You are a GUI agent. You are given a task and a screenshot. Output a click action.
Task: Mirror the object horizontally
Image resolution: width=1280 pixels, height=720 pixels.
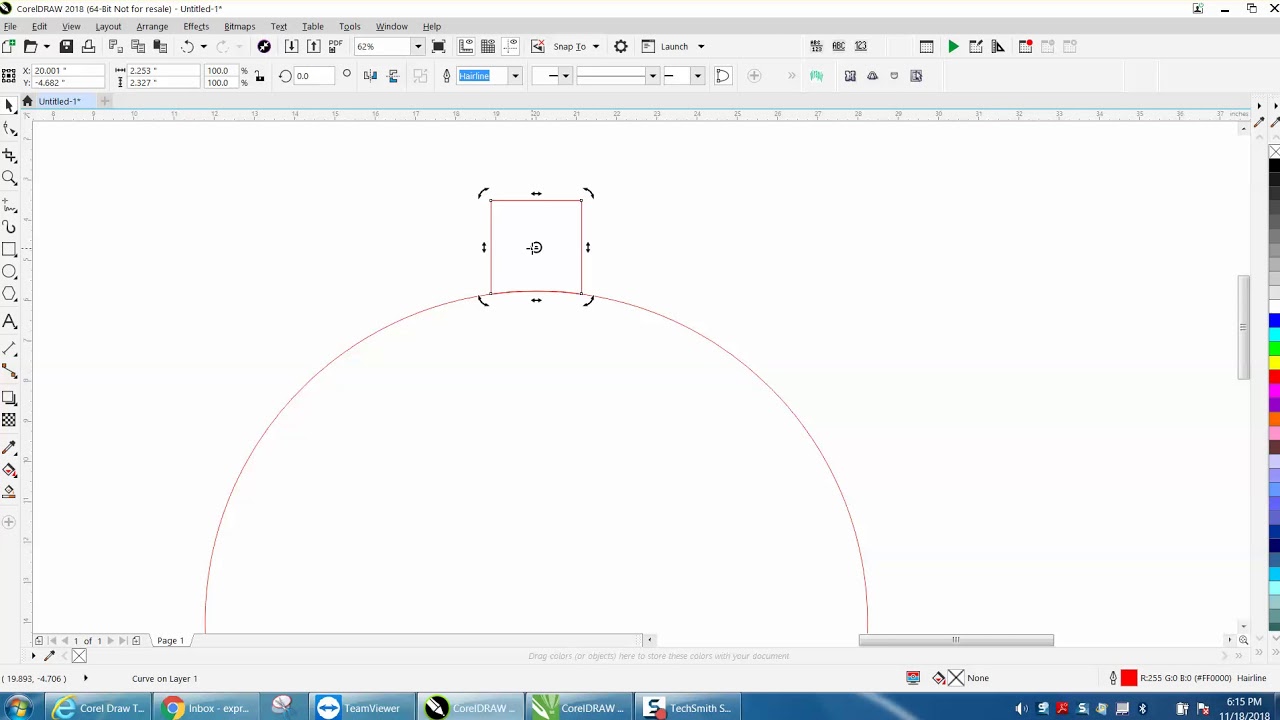click(x=370, y=76)
